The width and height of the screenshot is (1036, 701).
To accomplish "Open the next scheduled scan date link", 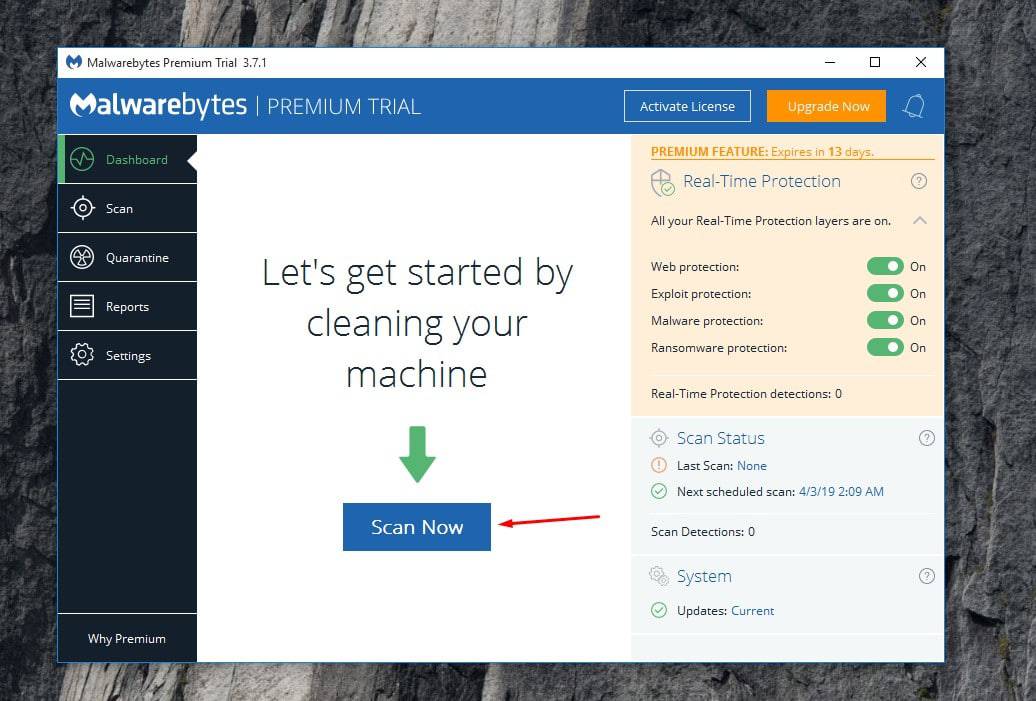I will click(x=840, y=492).
